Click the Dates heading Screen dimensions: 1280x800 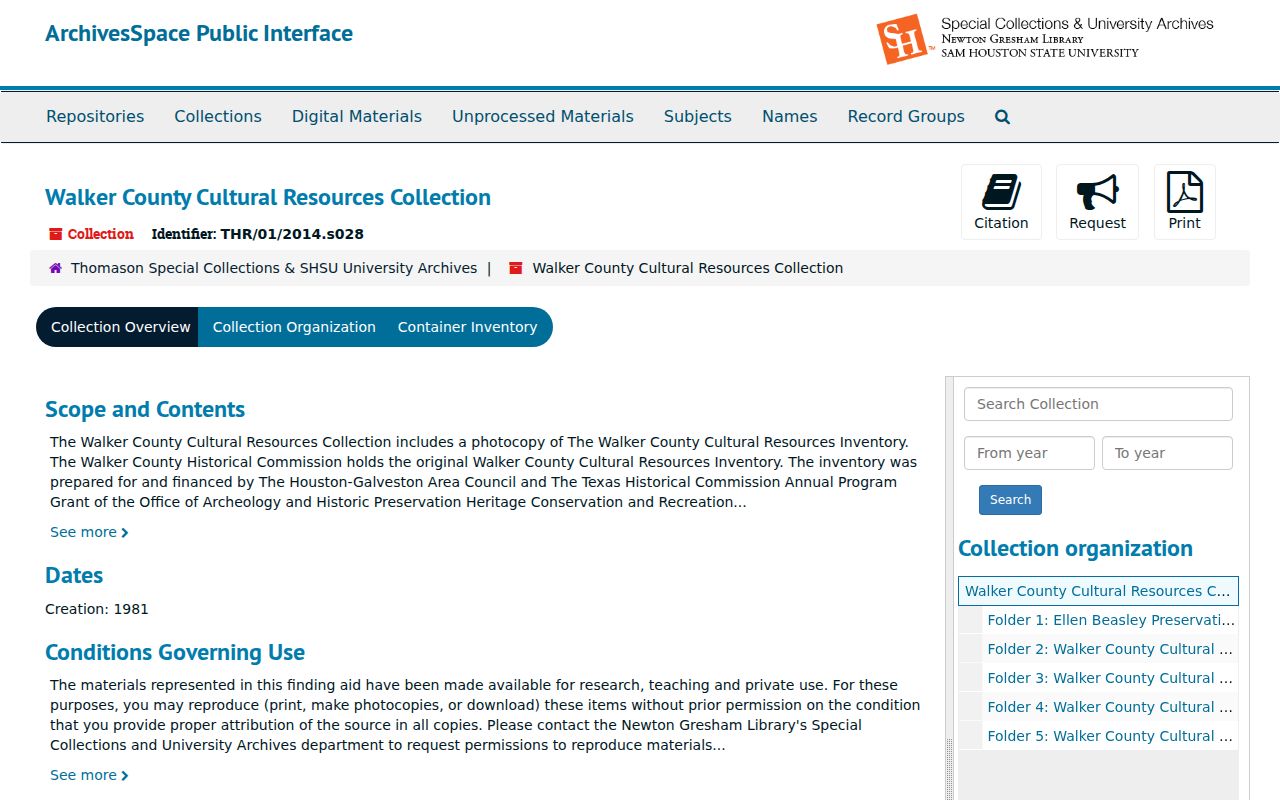click(x=74, y=575)
